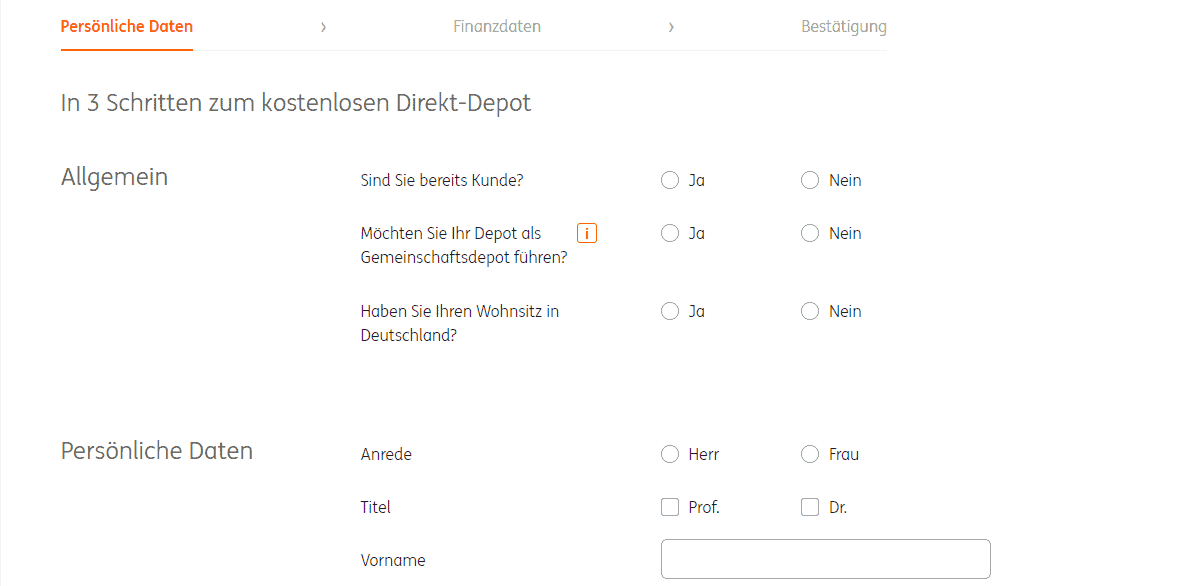
Task: Click the 'Vorname' field label
Action: (393, 560)
